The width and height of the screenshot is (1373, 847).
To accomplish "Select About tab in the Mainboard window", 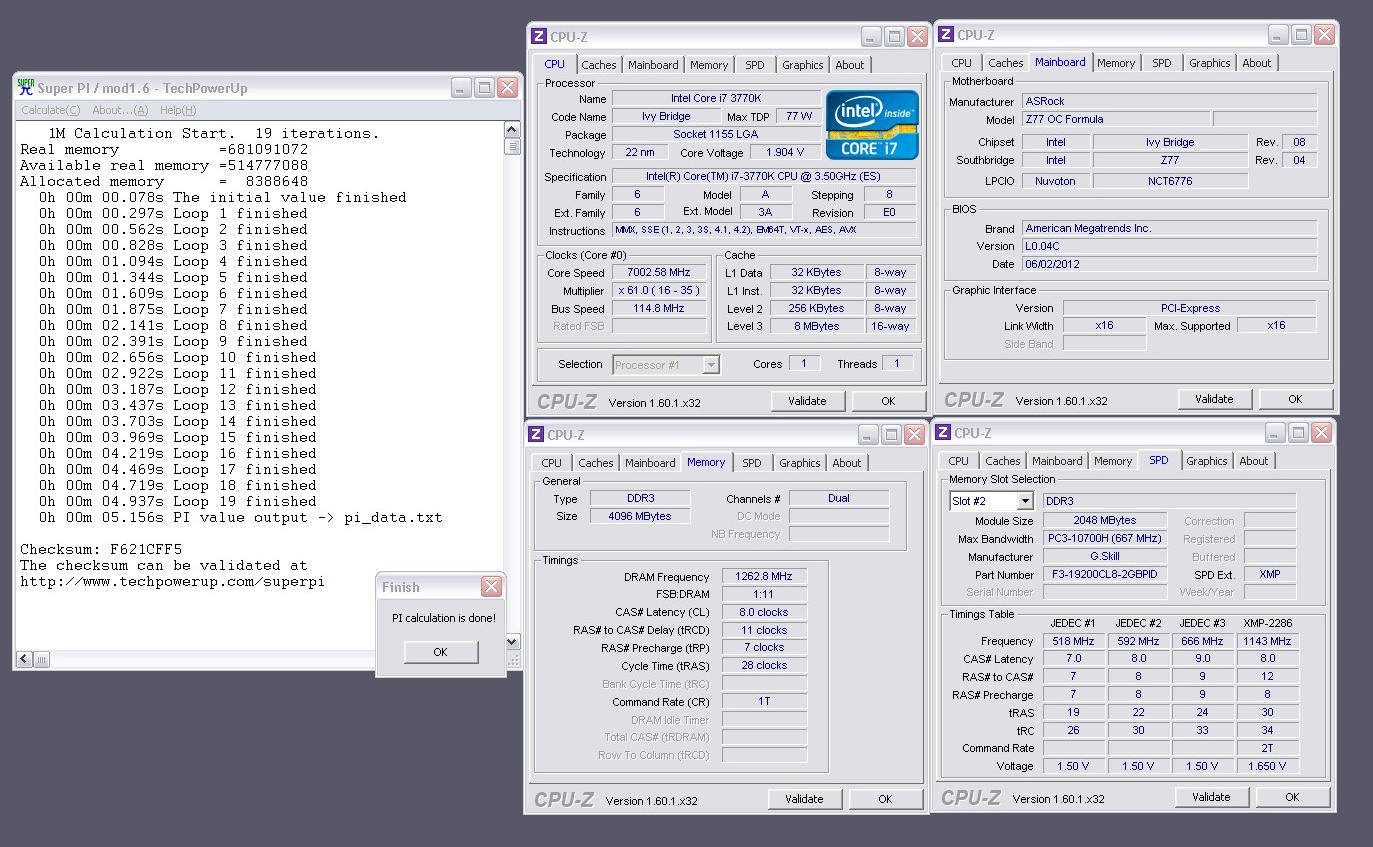I will pyautogui.click(x=1257, y=63).
